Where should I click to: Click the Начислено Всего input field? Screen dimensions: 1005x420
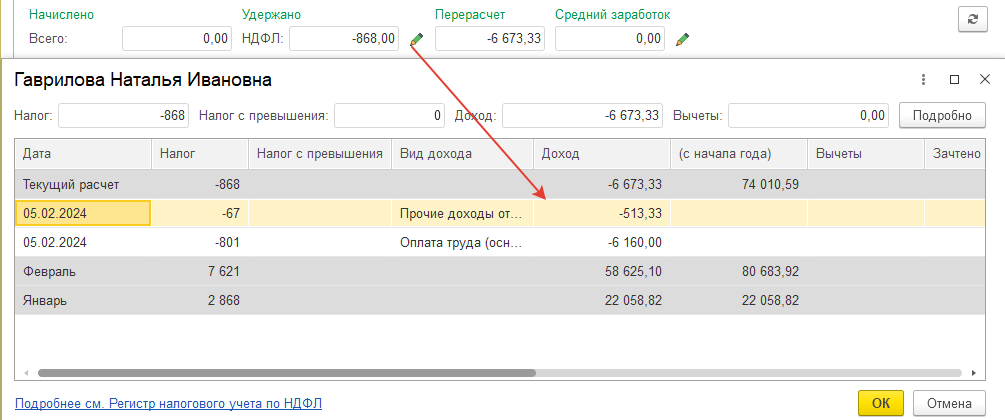(176, 38)
